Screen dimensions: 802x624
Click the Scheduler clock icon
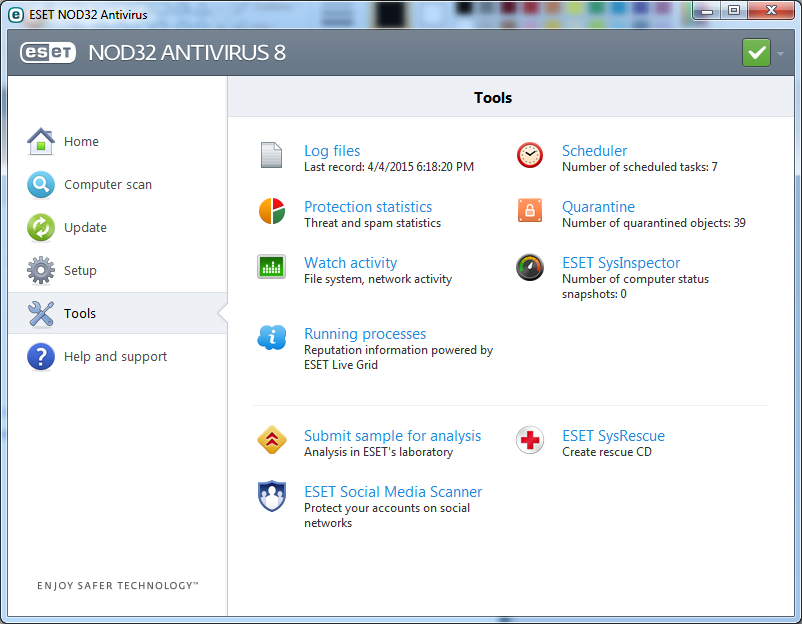pos(529,155)
